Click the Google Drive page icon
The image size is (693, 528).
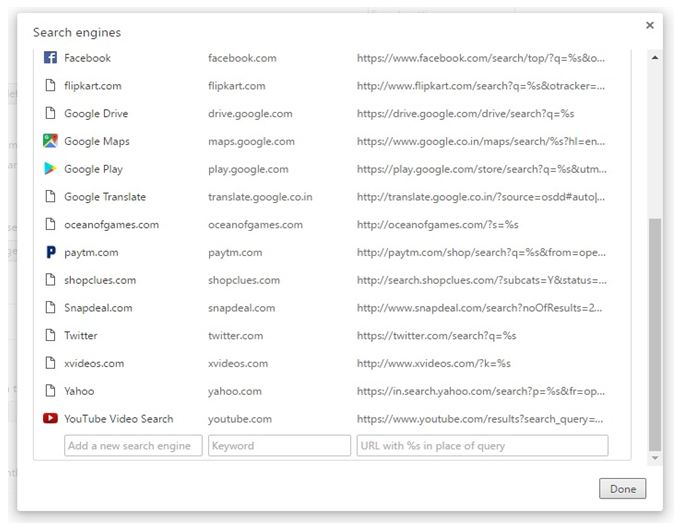pos(50,113)
